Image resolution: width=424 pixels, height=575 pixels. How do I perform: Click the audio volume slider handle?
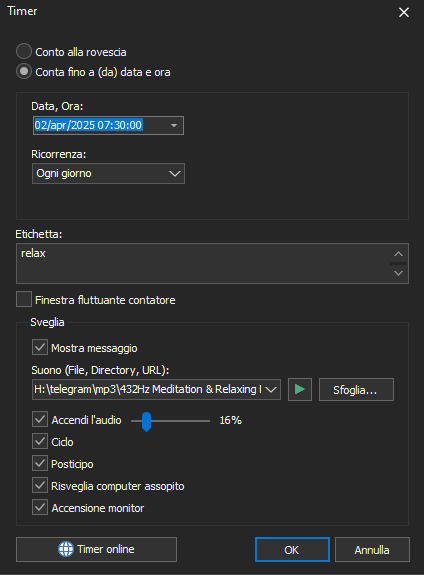pos(146,421)
